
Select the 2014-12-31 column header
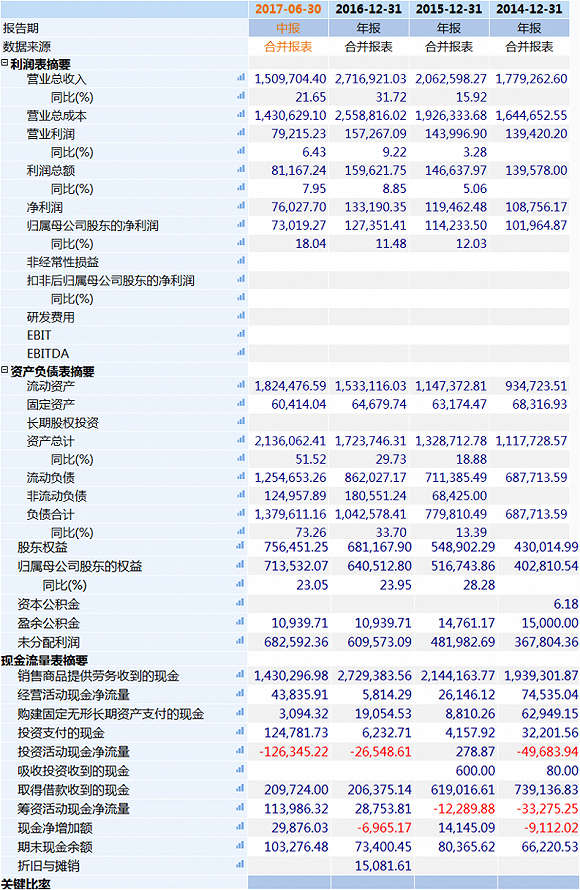pyautogui.click(x=529, y=9)
